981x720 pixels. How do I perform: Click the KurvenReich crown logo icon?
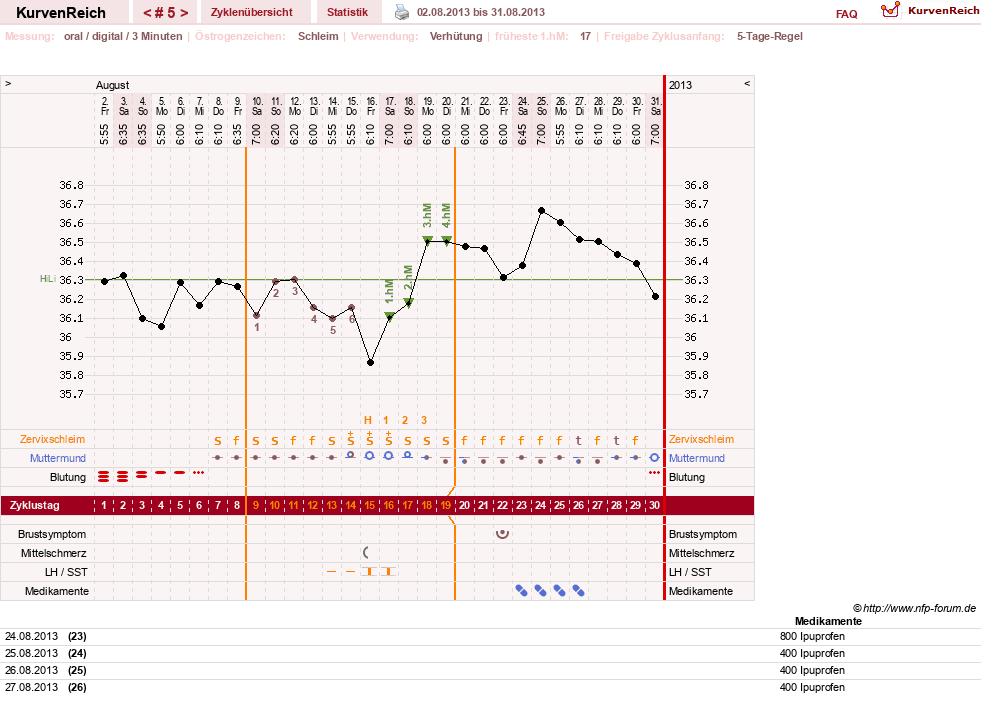pyautogui.click(x=890, y=10)
